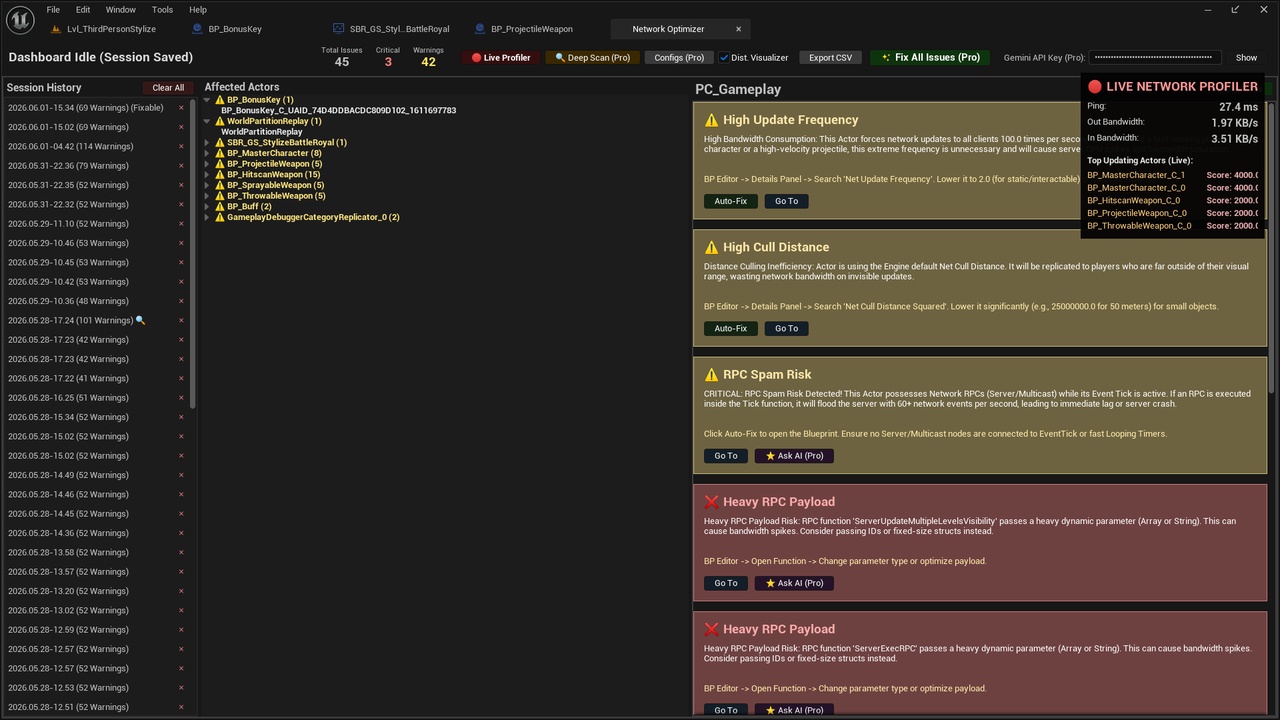Select the WorldPartitionReplay child actor row
This screenshot has height=720, width=1280.
[262, 132]
